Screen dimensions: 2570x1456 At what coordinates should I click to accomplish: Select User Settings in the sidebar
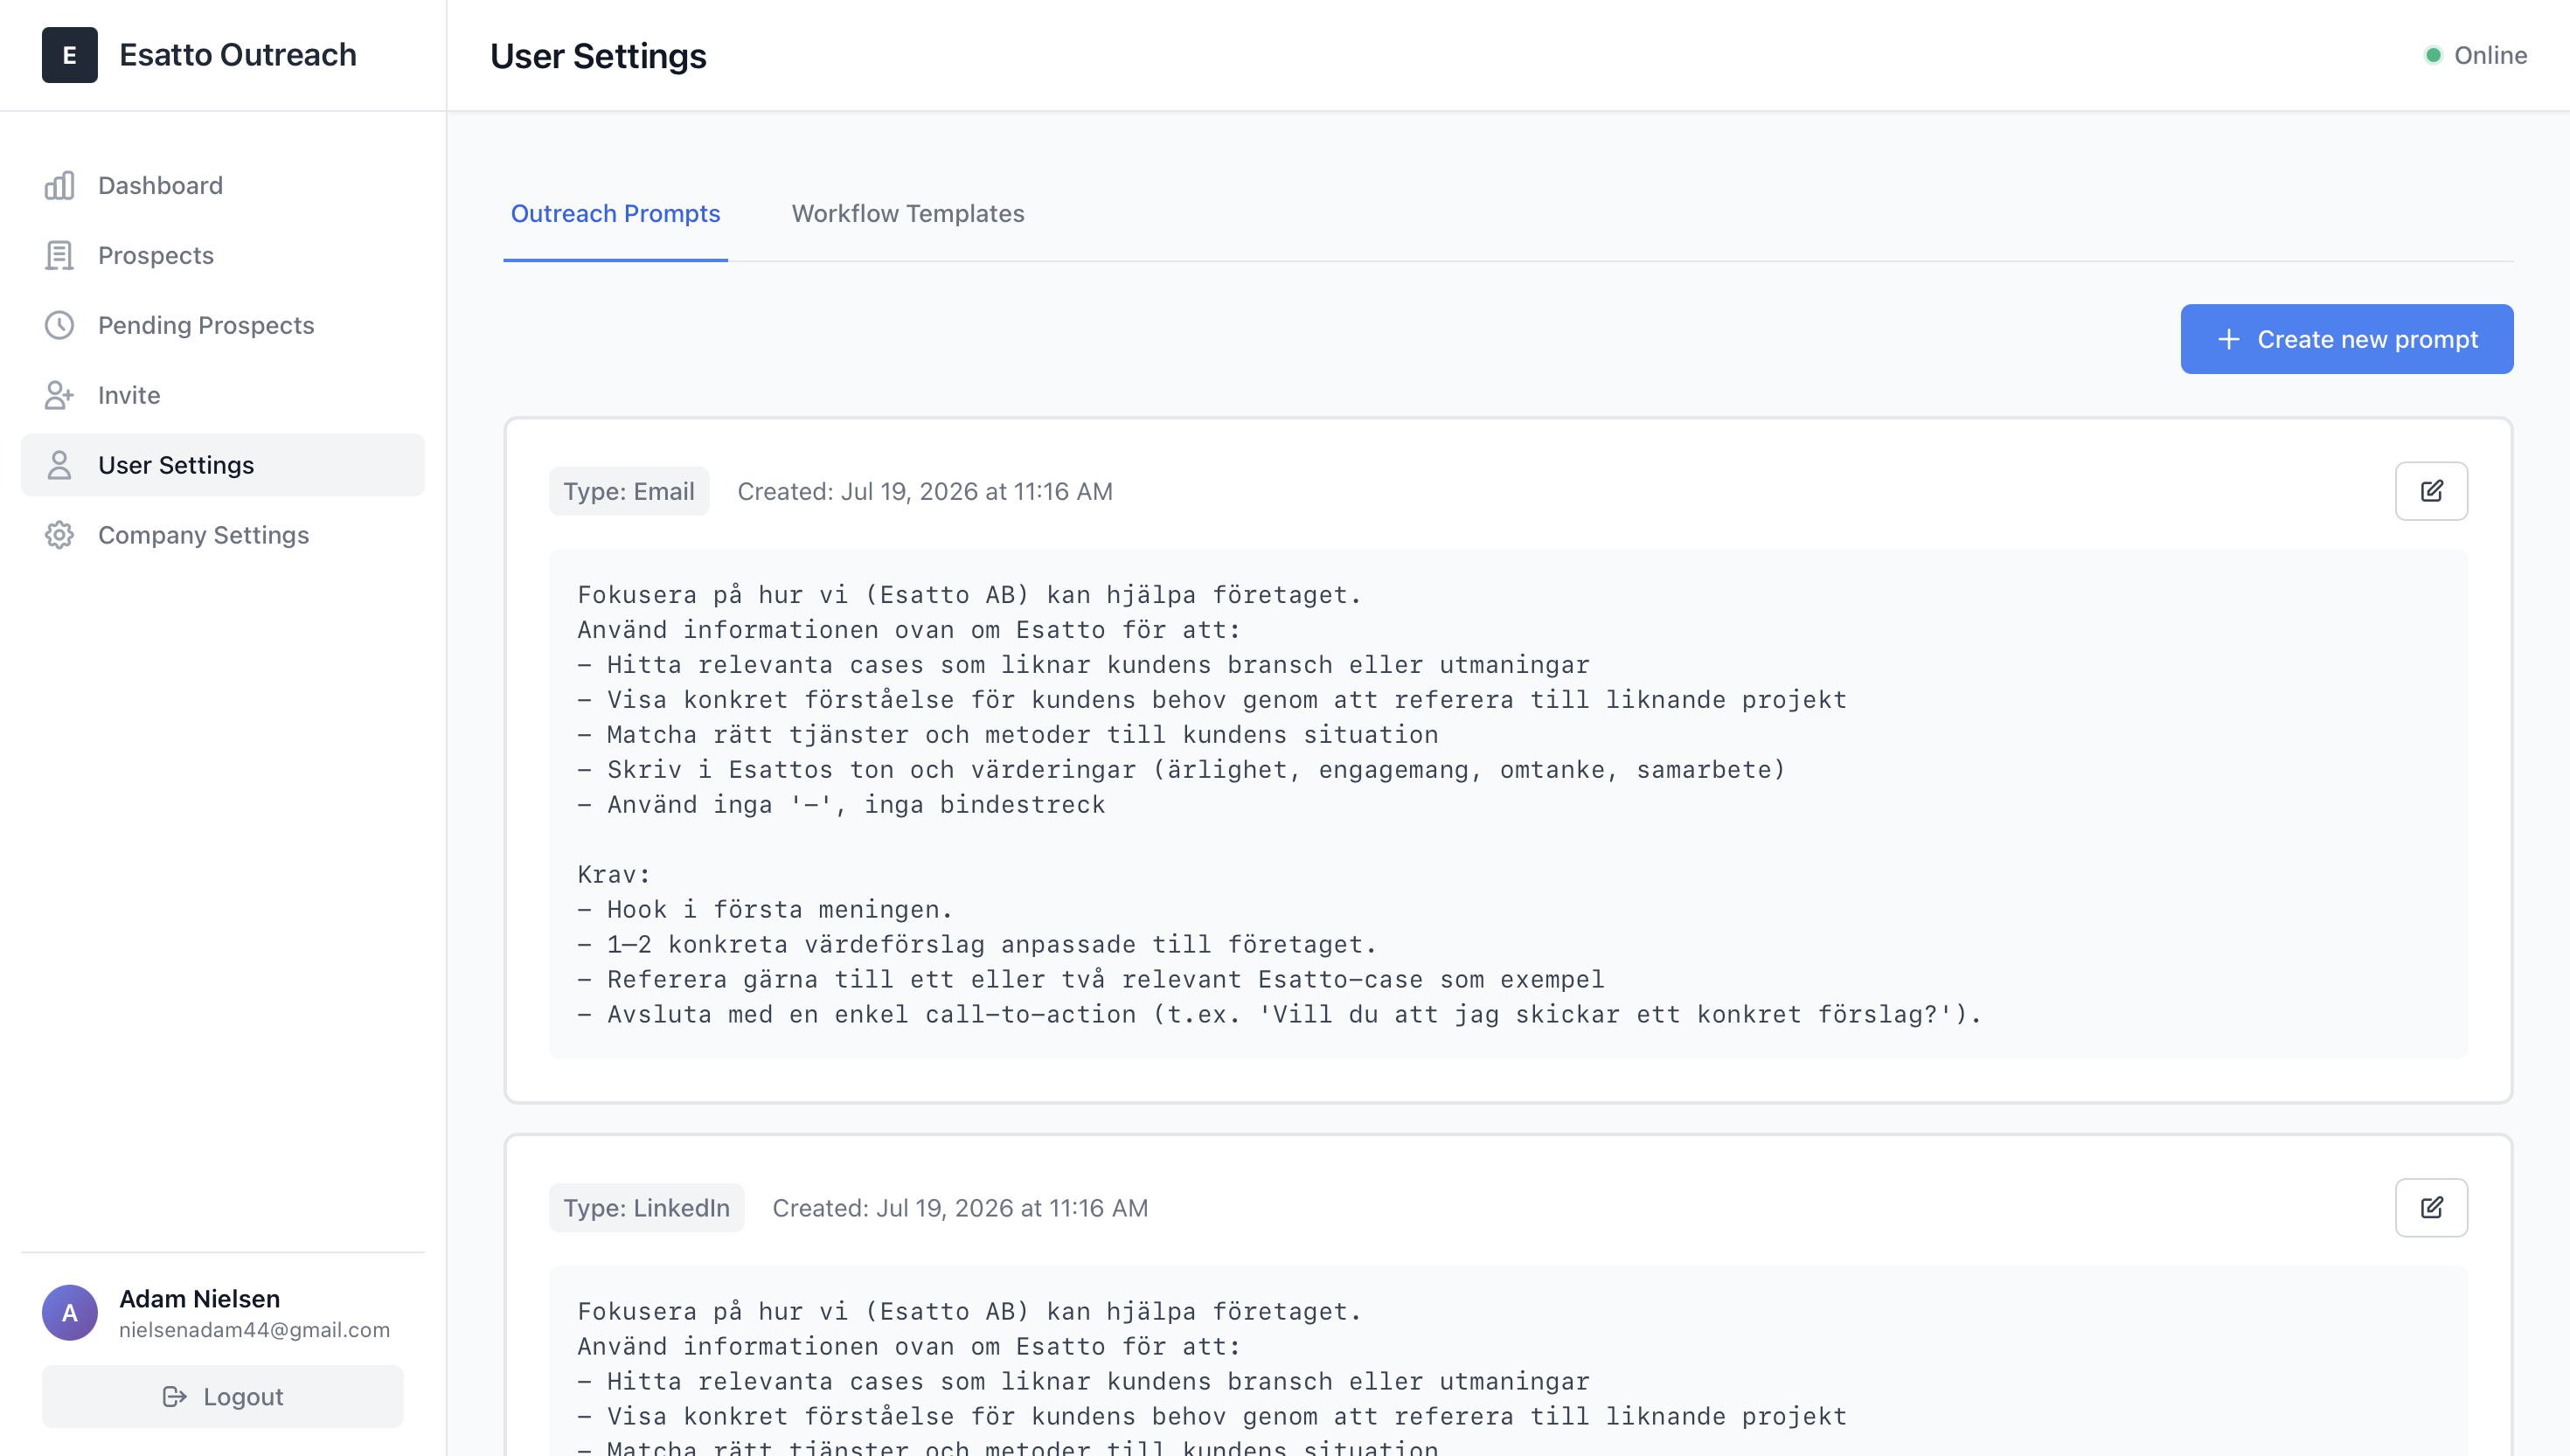tap(222, 465)
